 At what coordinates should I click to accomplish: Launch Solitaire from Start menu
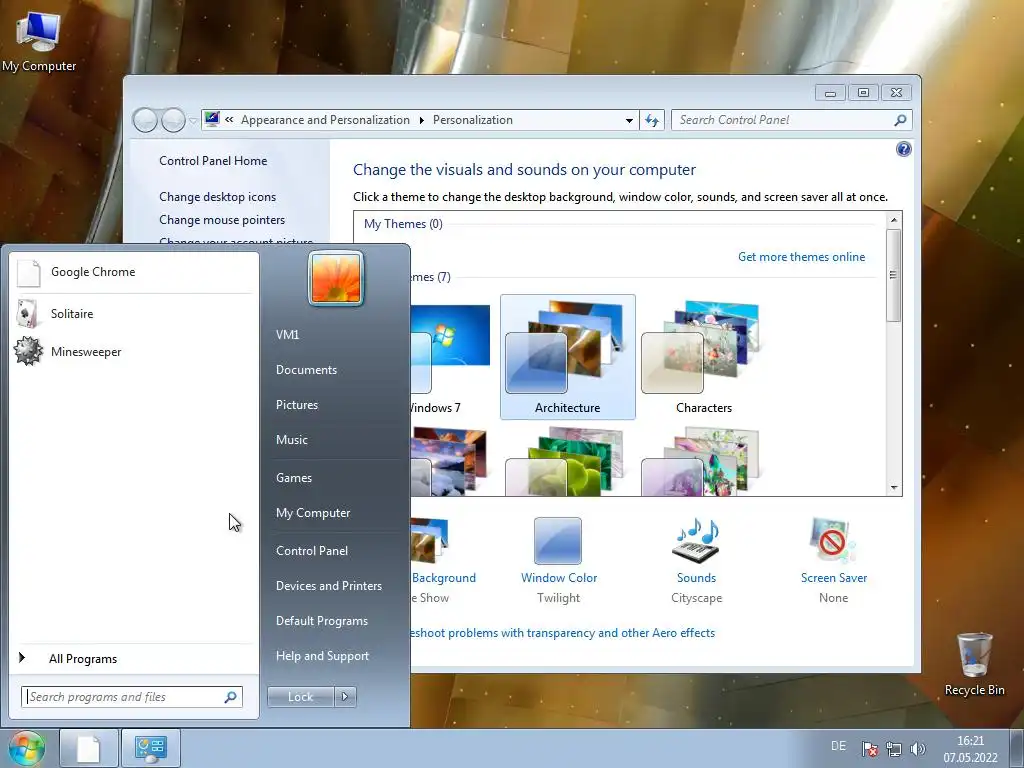(x=134, y=313)
